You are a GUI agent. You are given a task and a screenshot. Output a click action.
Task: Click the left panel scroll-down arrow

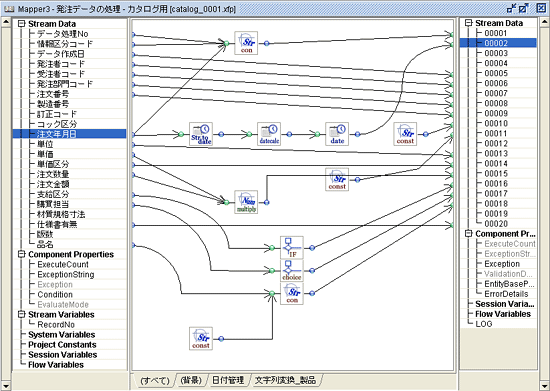click(6, 385)
